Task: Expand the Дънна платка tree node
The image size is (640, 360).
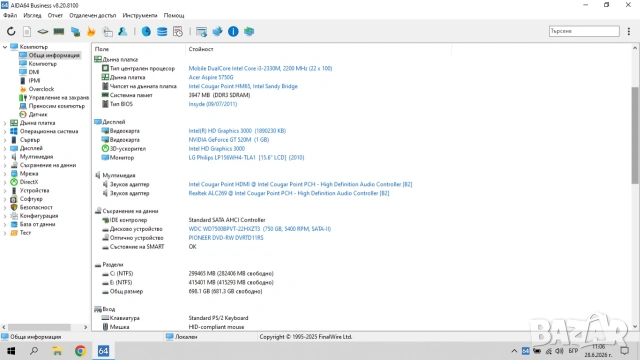Action: (5, 123)
